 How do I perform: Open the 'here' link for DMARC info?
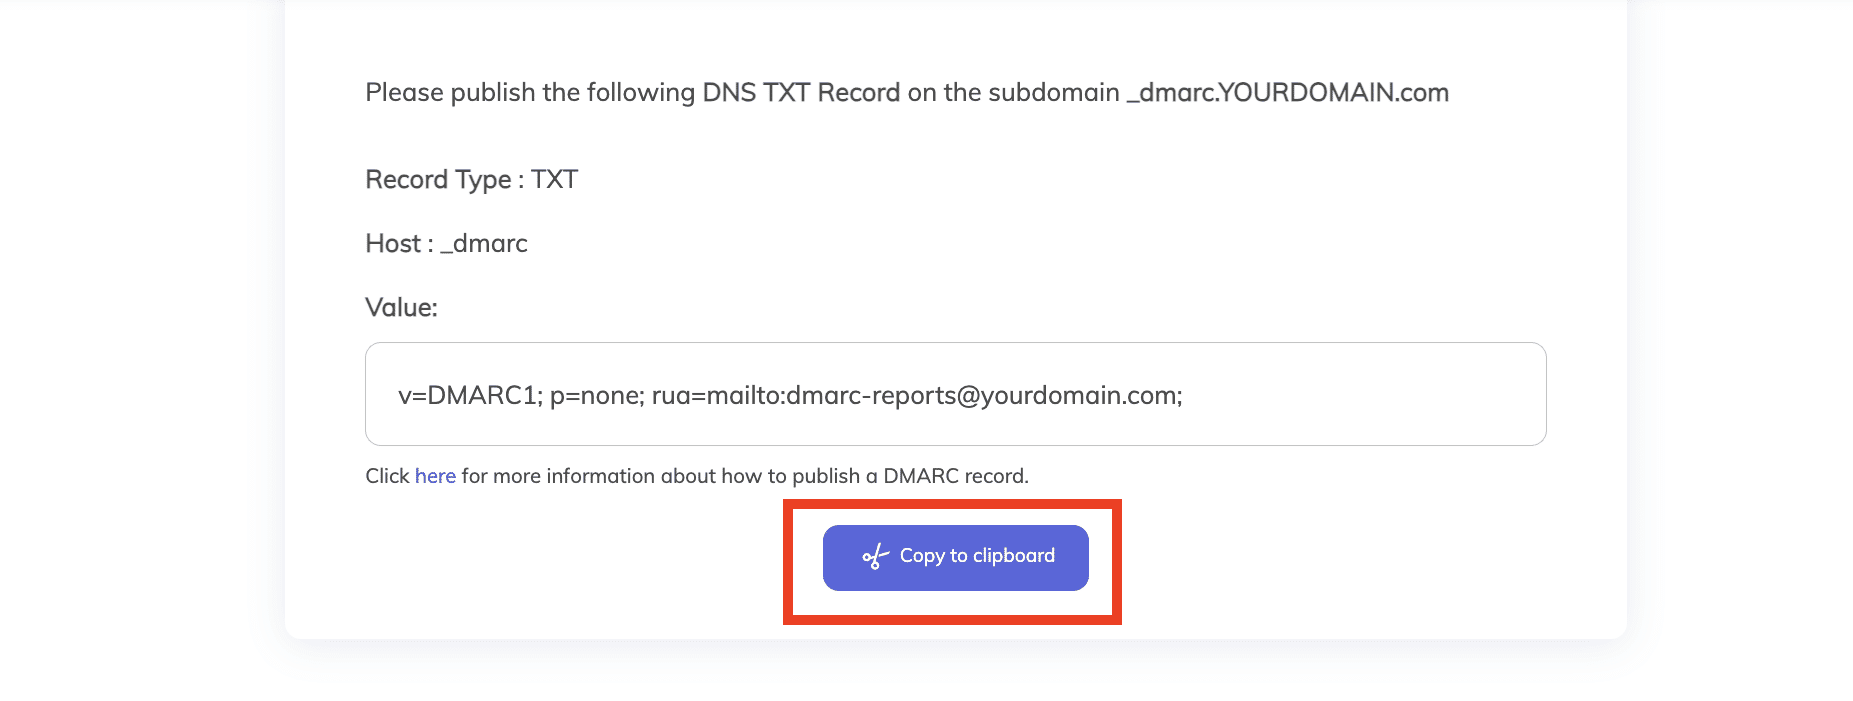pos(435,476)
